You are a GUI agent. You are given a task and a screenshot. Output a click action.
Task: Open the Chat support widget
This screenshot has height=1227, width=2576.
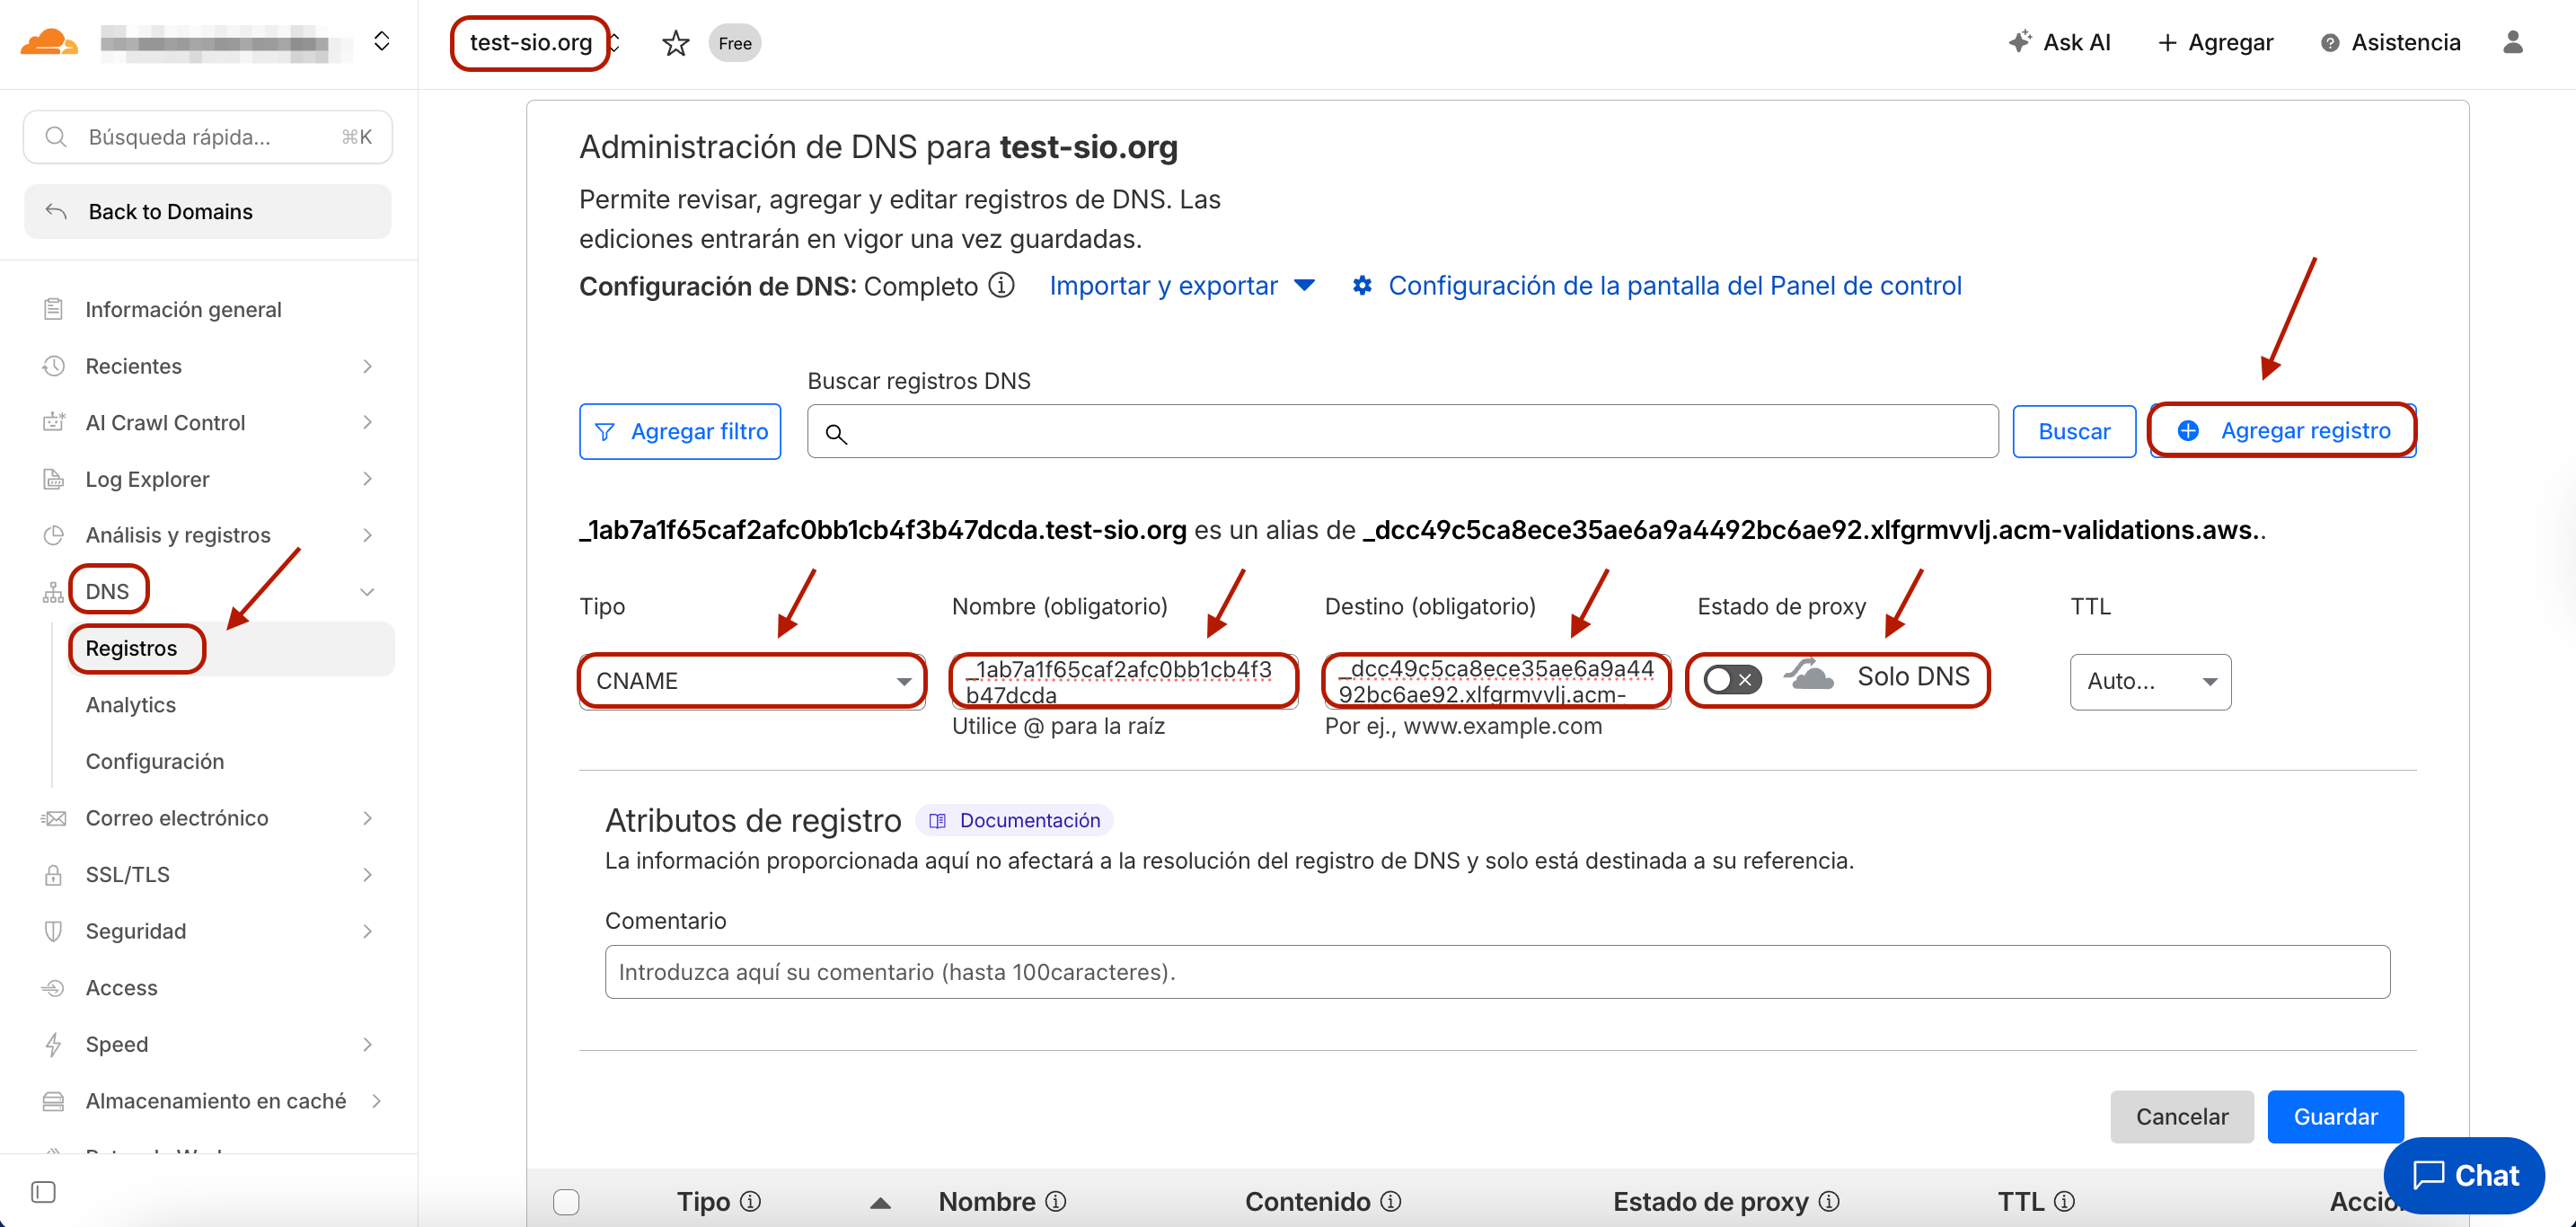tap(2464, 1175)
